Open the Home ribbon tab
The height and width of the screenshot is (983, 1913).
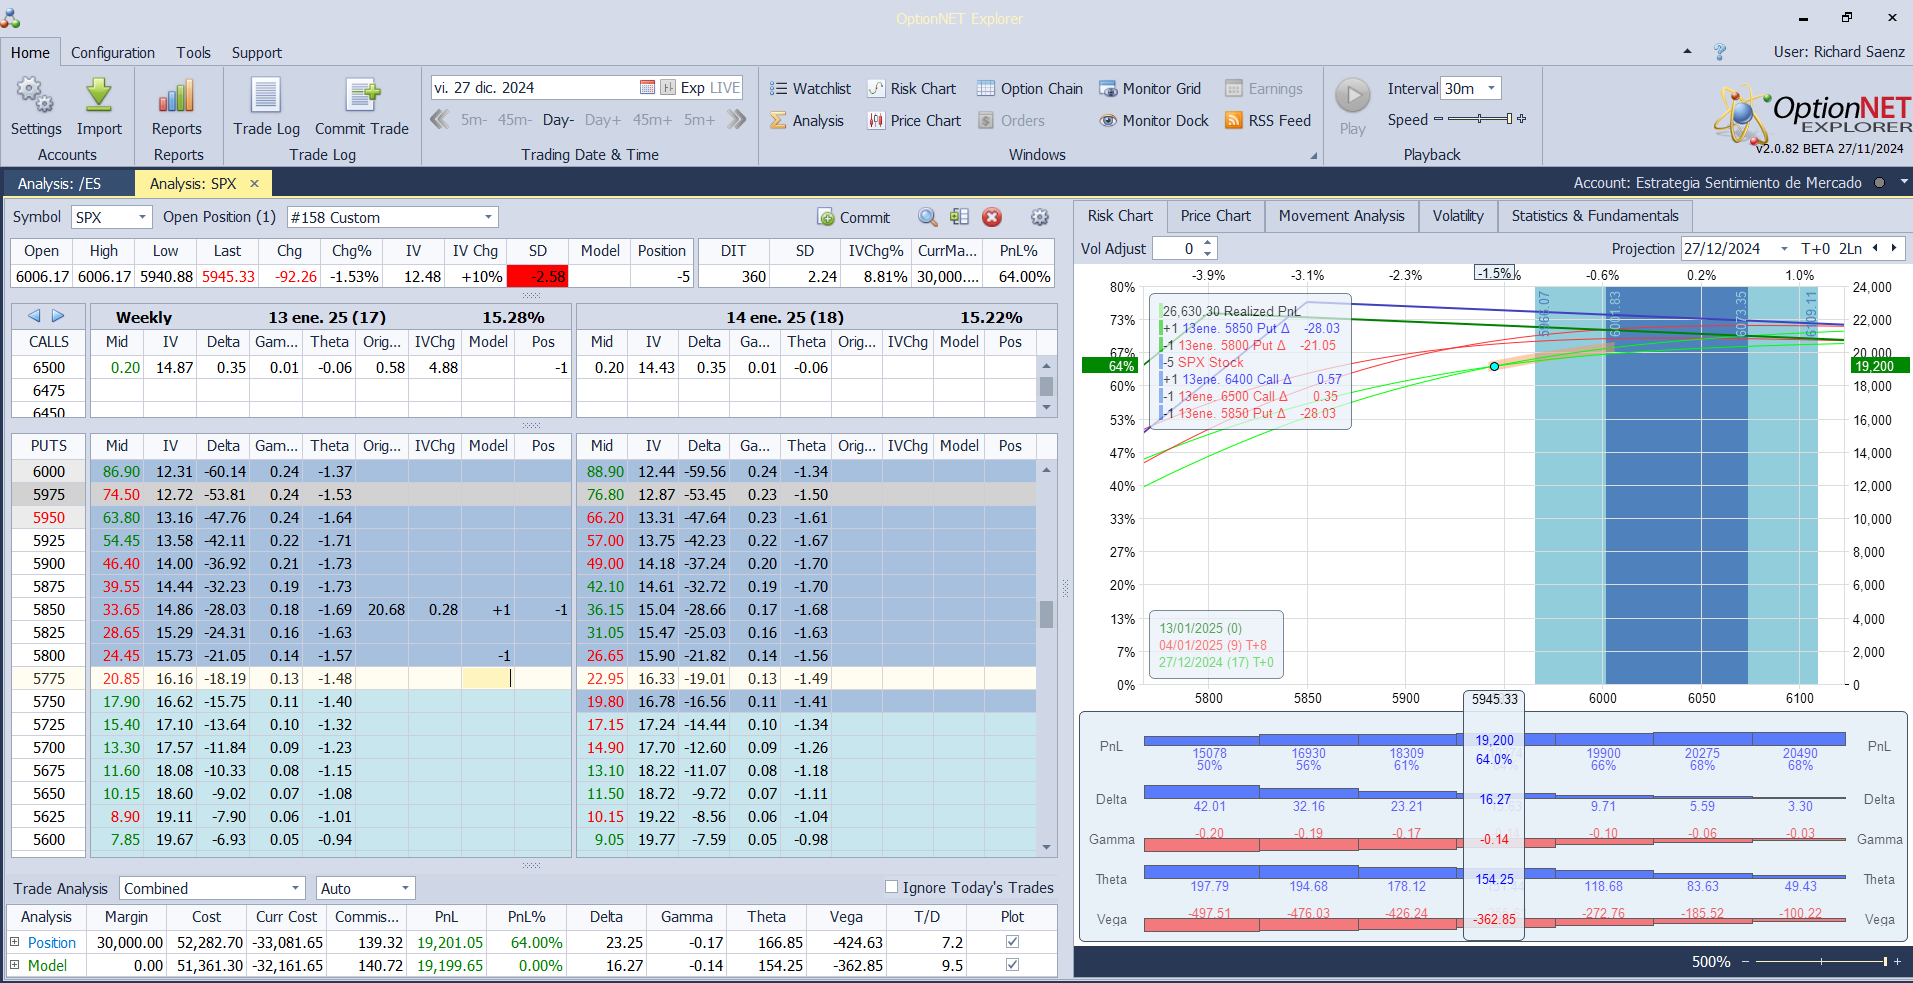[x=31, y=53]
